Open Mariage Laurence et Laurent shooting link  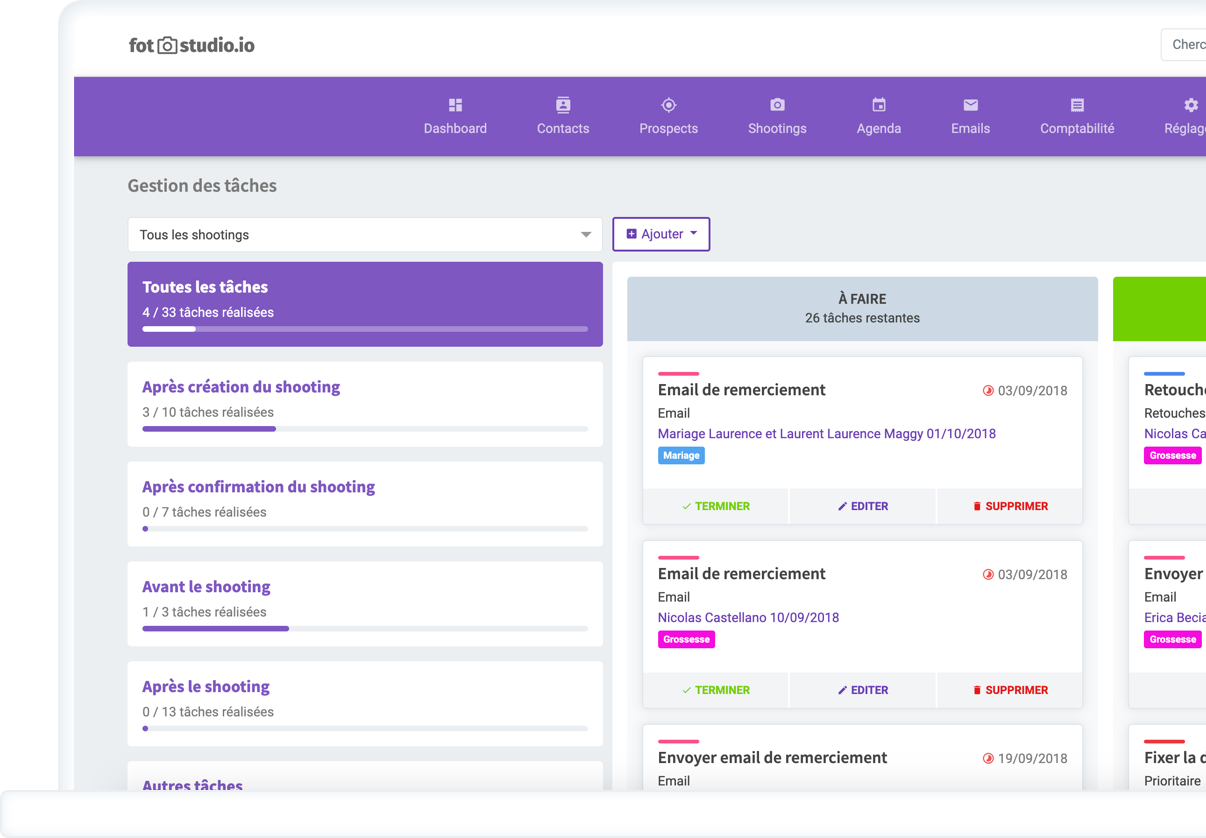coord(826,434)
